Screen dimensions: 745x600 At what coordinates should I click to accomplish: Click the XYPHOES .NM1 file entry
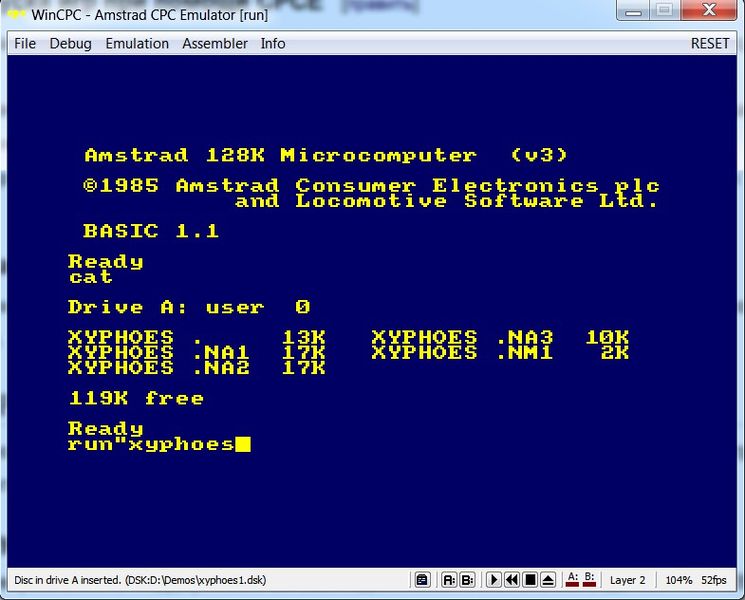click(500, 353)
